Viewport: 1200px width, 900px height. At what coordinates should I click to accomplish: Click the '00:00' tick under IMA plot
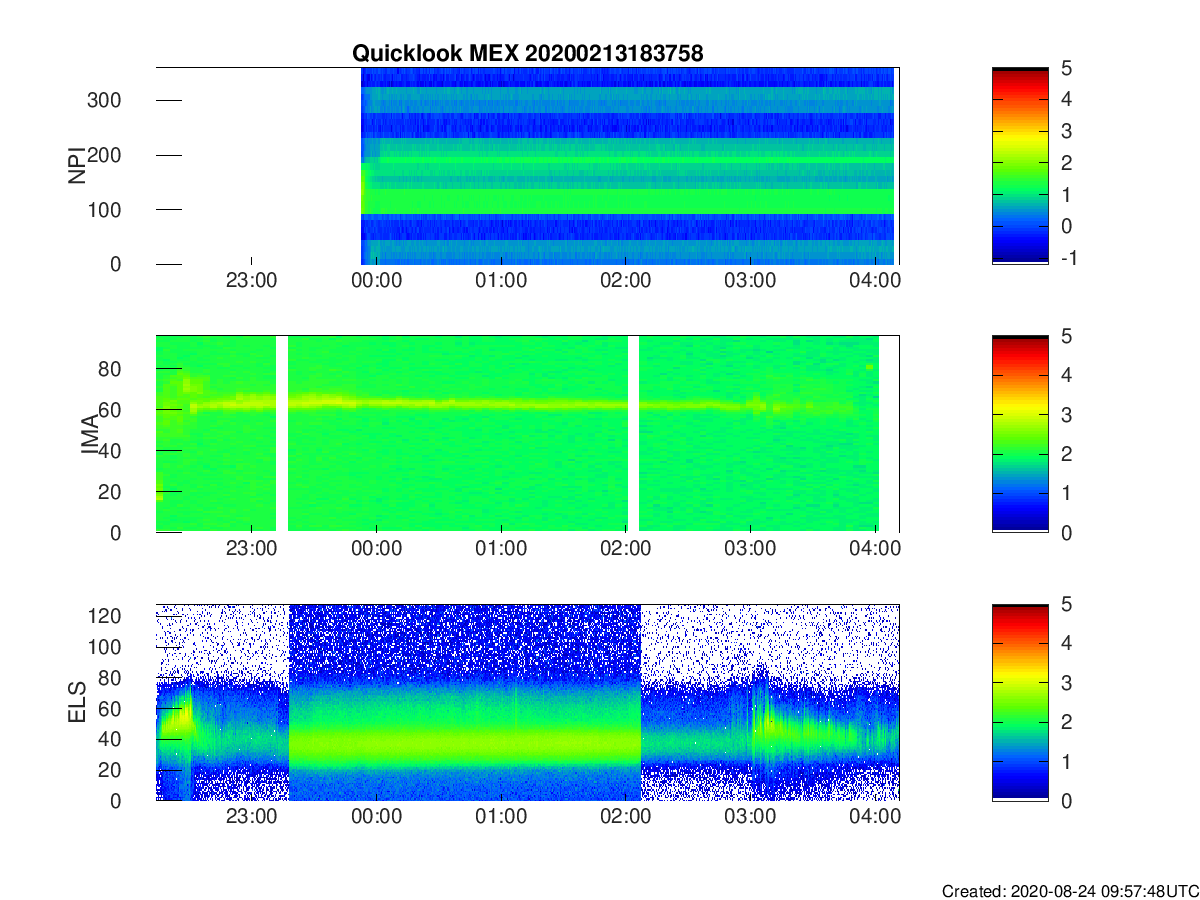tap(376, 549)
